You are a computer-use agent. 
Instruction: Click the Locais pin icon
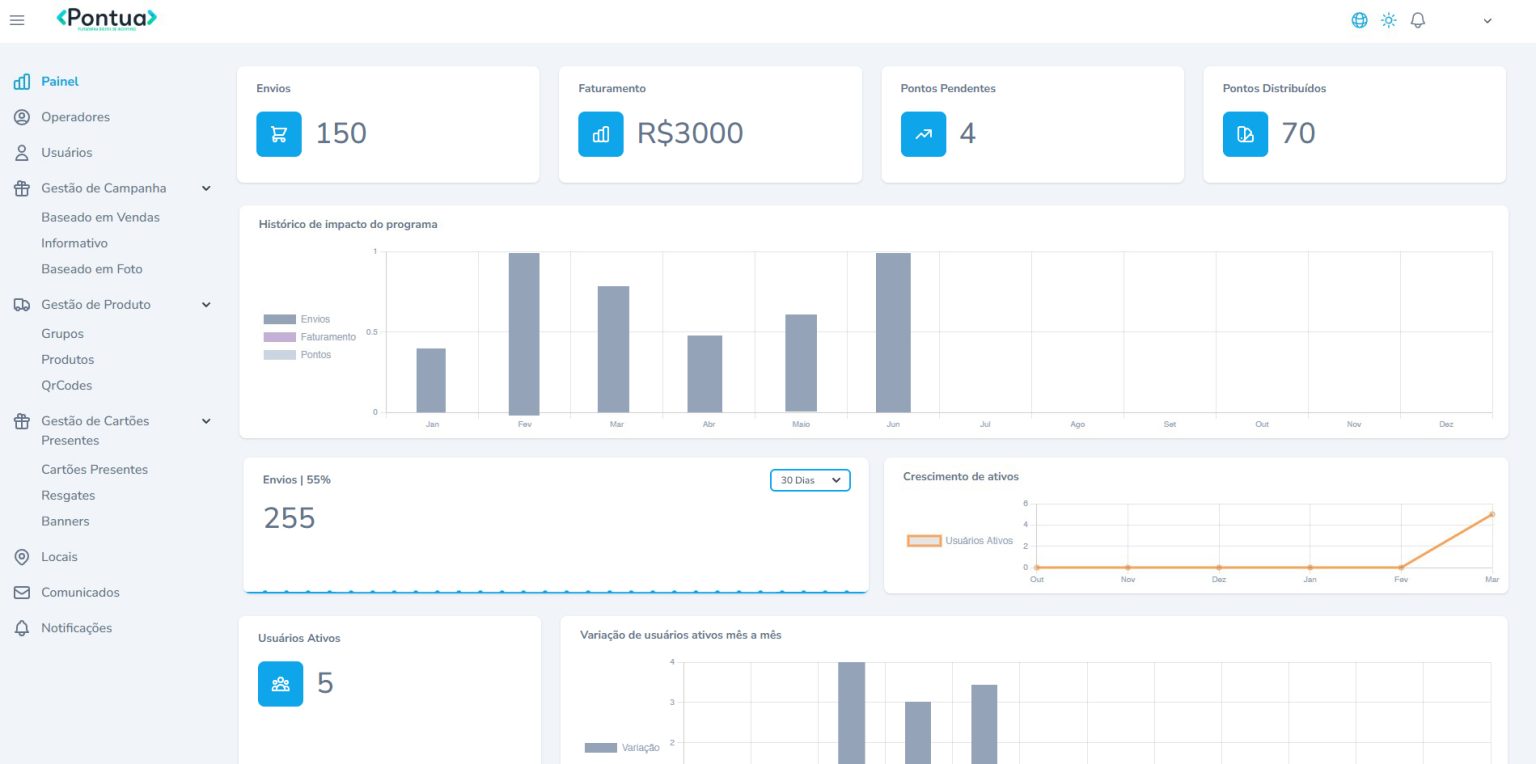click(22, 557)
